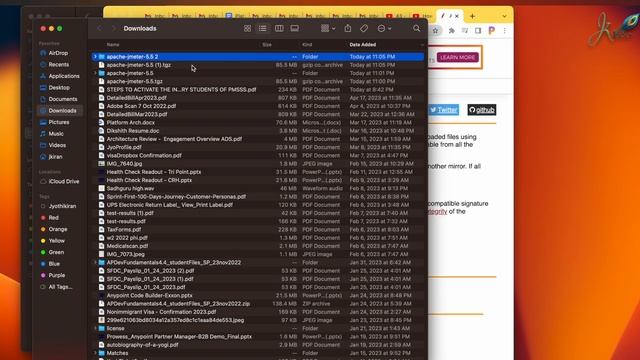The image size is (640, 360).
Task: Filter by the Orange tag
Action: [58, 229]
